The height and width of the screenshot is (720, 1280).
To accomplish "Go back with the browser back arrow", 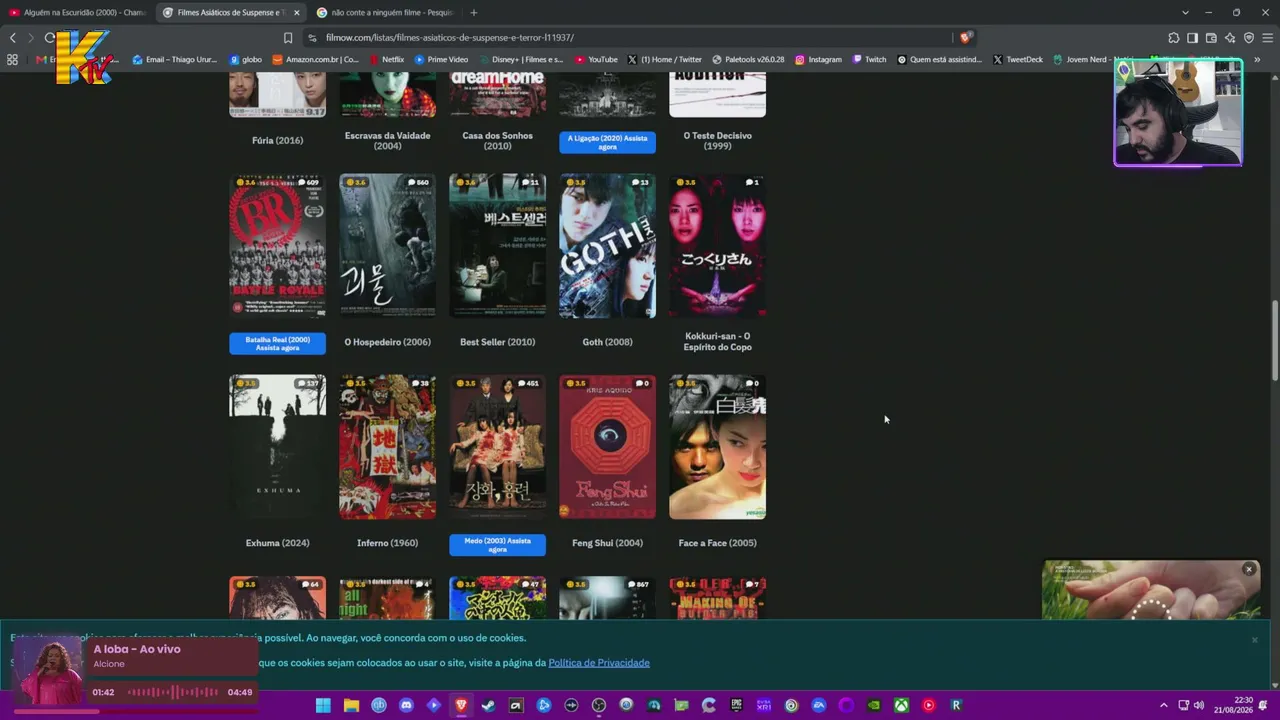I will click(x=12, y=38).
